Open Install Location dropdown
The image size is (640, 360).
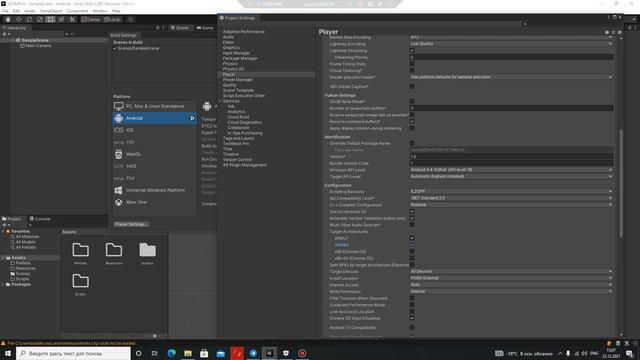[511, 278]
